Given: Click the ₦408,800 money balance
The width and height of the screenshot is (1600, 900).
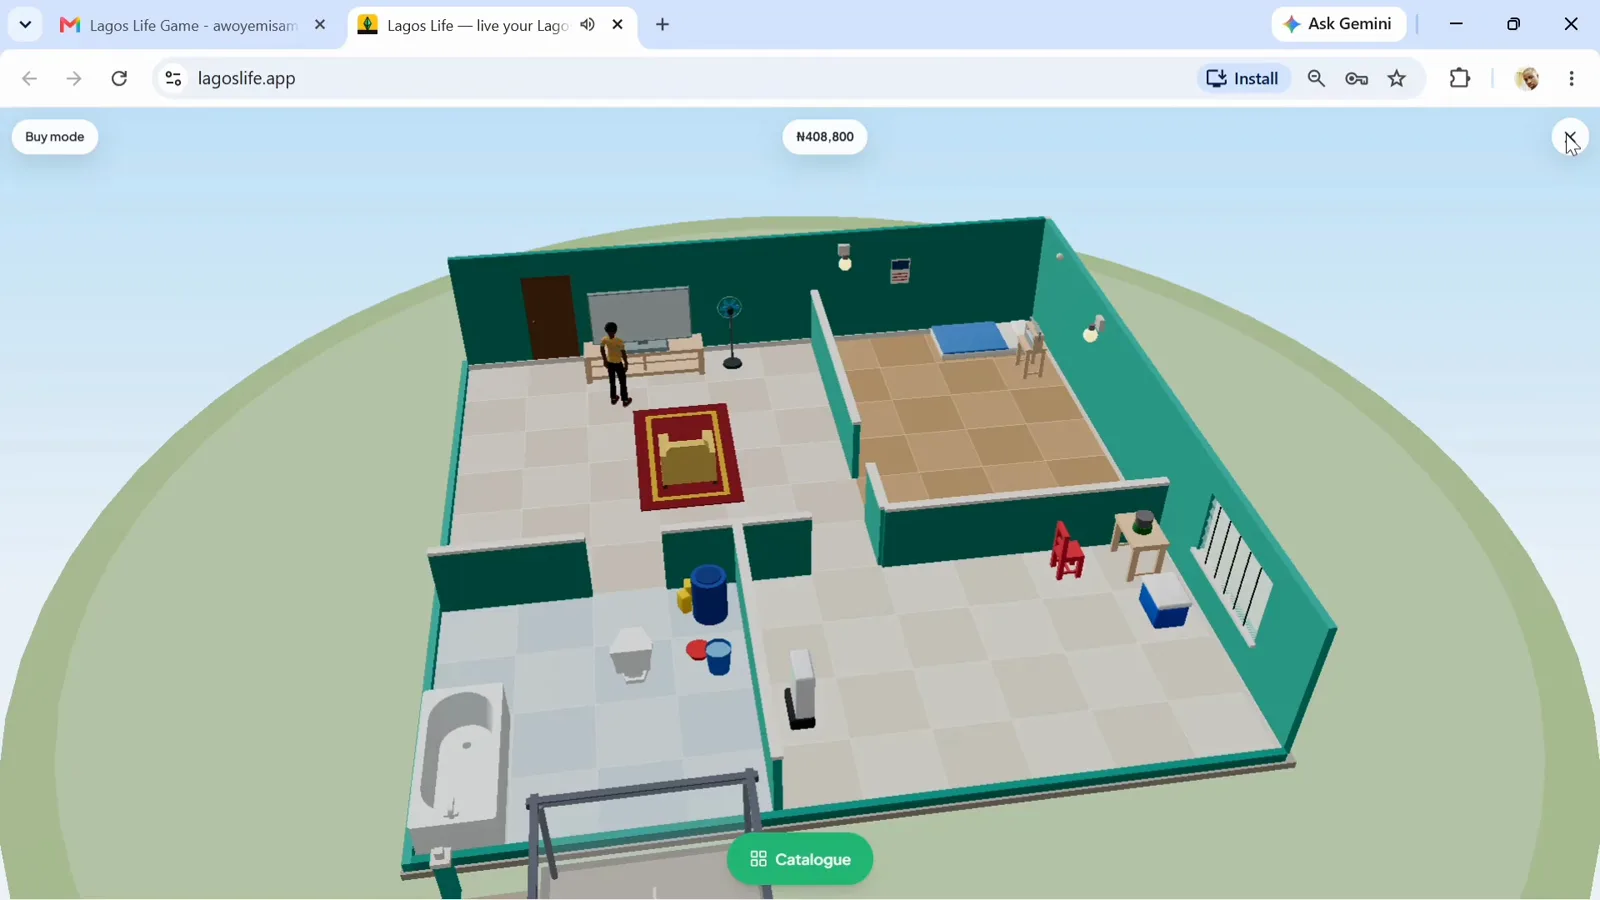Looking at the screenshot, I should tap(825, 137).
